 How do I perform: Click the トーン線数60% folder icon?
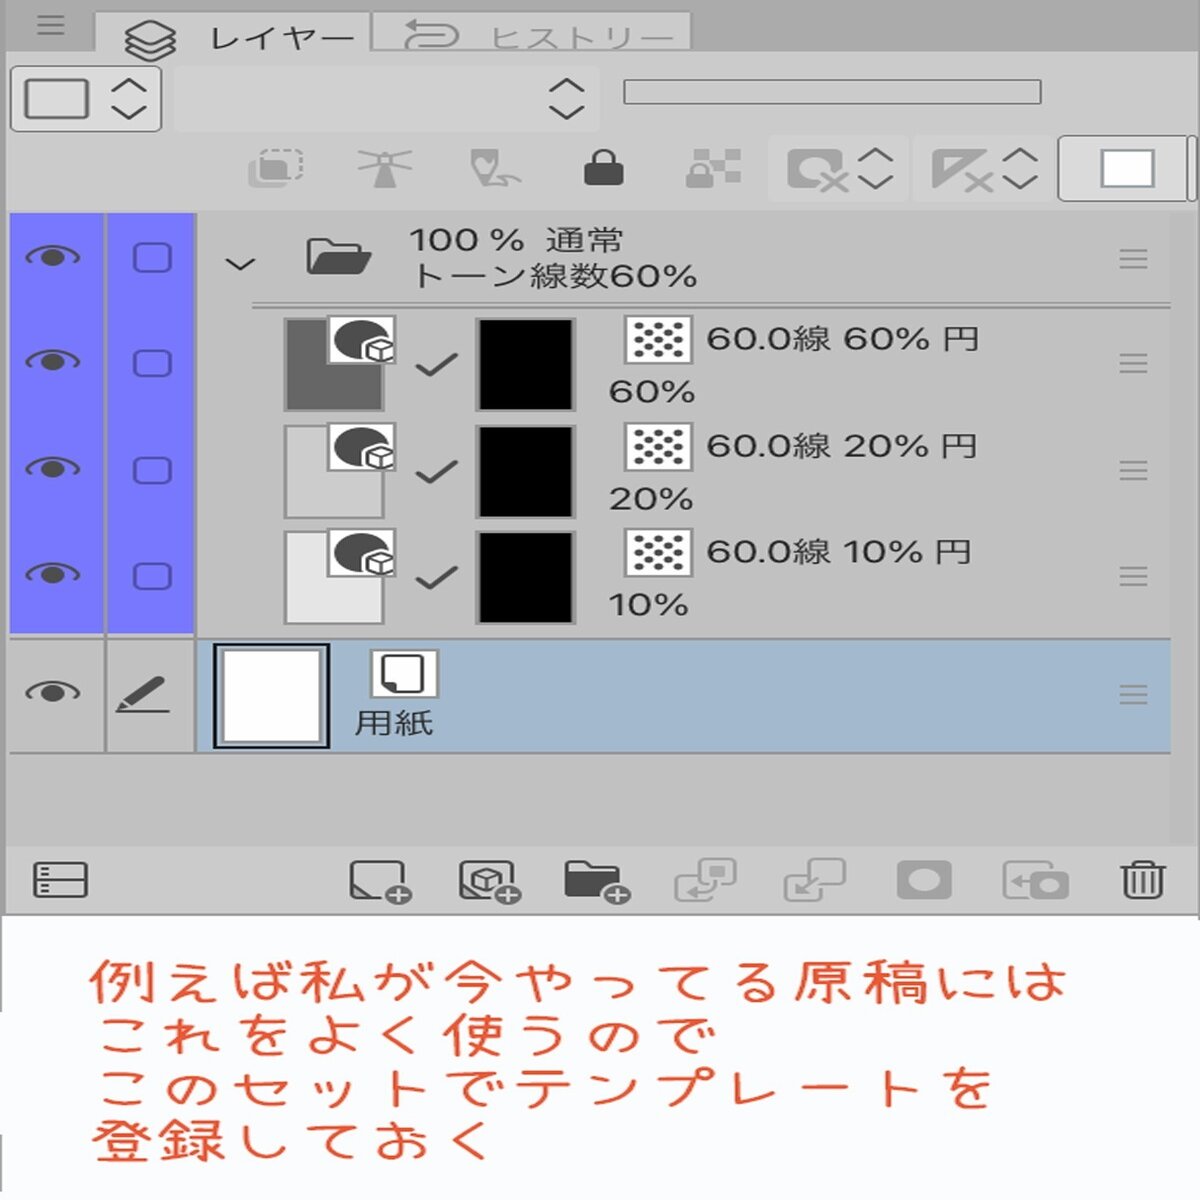tap(338, 256)
